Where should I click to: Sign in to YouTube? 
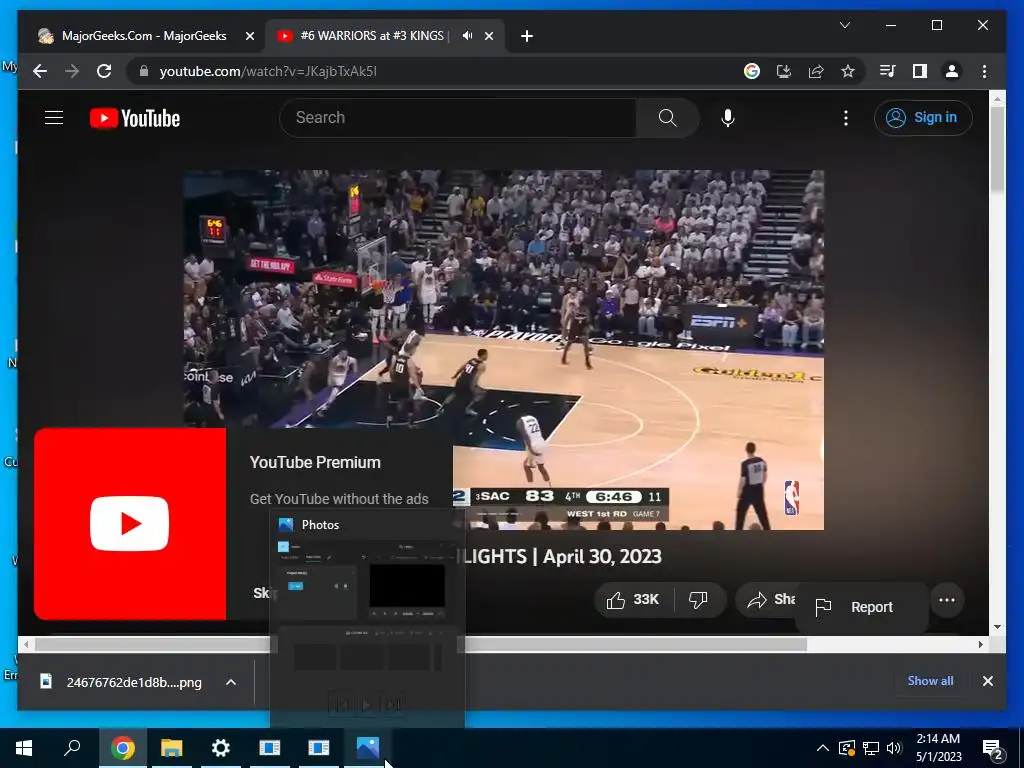(x=923, y=118)
